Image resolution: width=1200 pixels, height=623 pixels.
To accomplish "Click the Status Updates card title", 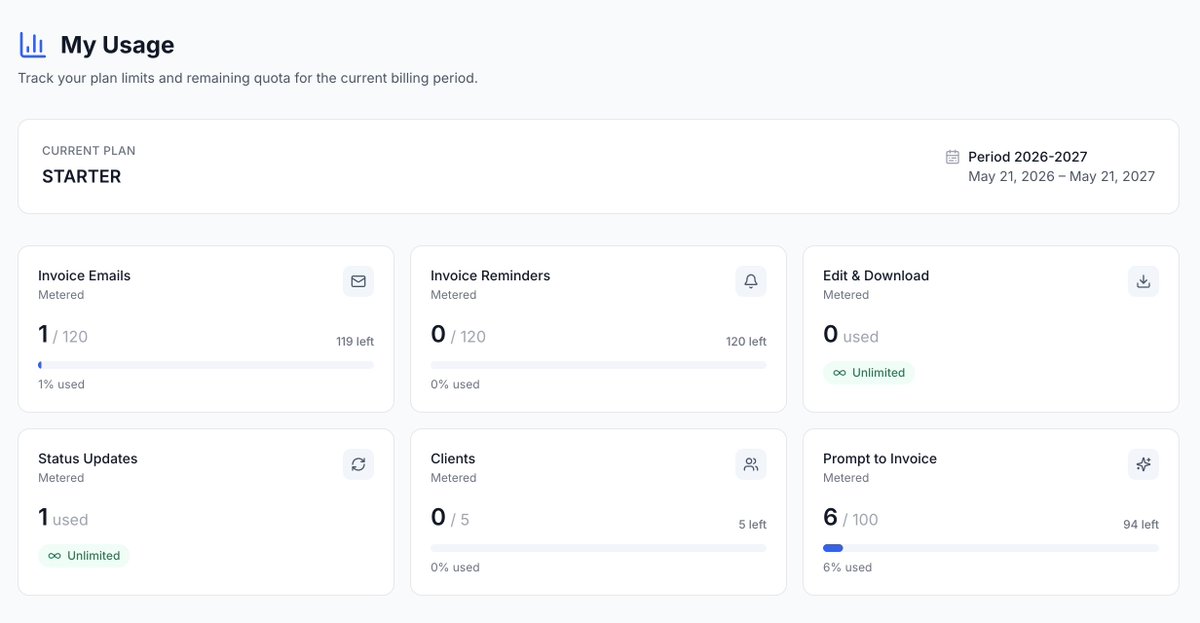I will click(x=88, y=459).
